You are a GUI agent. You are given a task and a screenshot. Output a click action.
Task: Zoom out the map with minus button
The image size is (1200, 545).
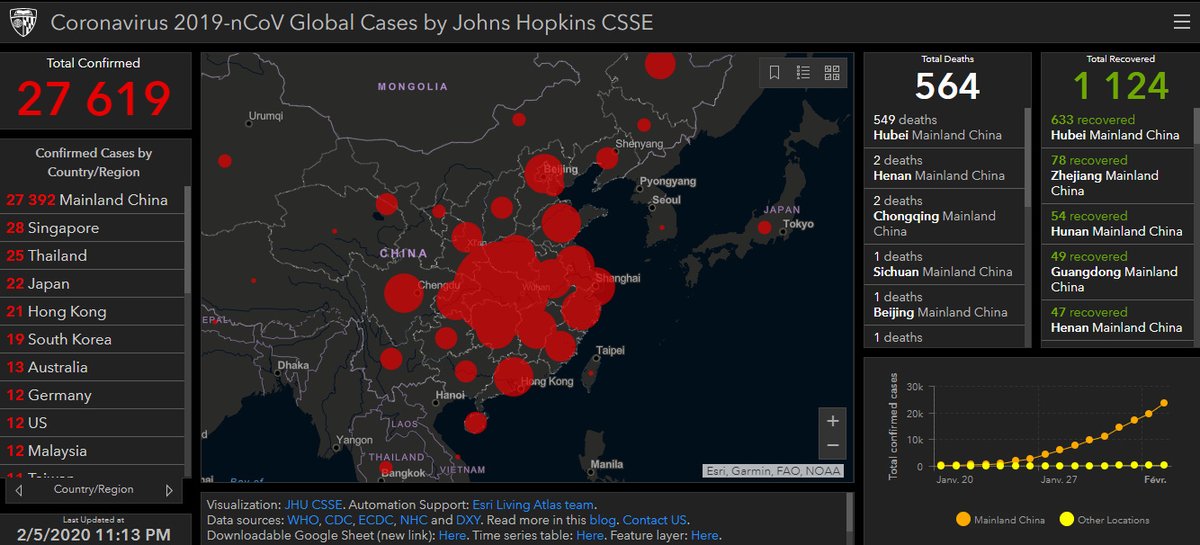(832, 446)
